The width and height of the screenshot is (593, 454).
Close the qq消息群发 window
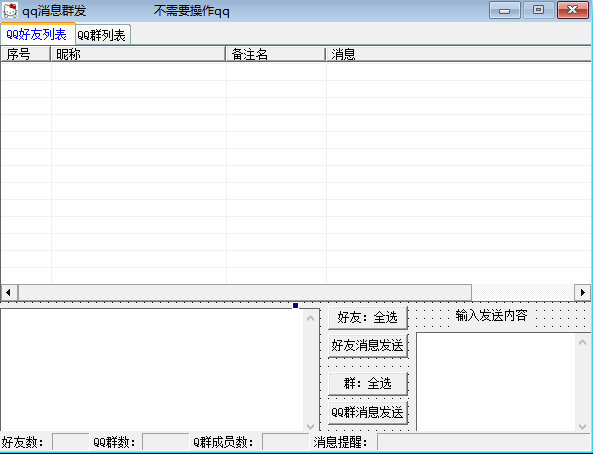pyautogui.click(x=573, y=10)
